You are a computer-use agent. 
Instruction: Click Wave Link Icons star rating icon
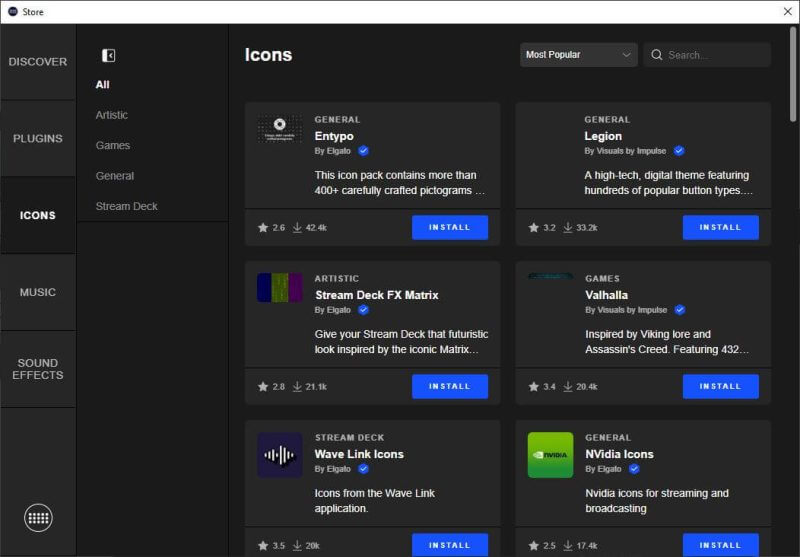point(263,546)
